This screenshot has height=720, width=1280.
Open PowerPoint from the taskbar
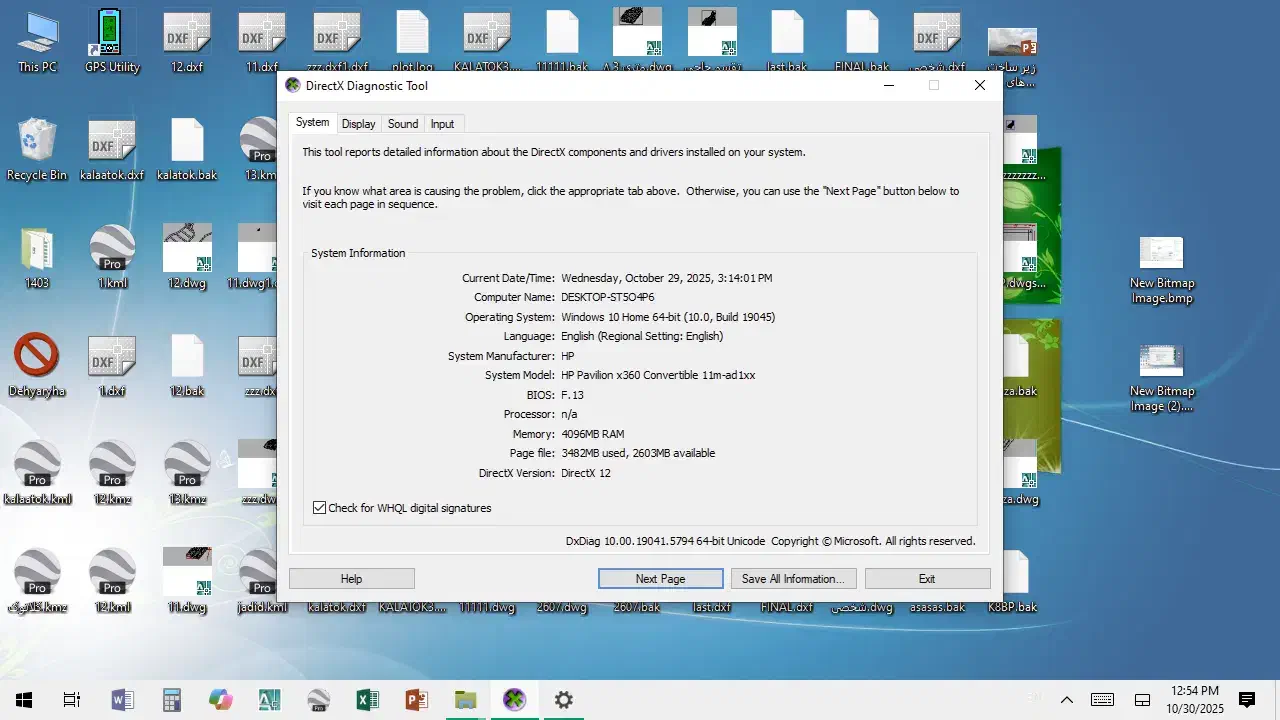coord(416,700)
